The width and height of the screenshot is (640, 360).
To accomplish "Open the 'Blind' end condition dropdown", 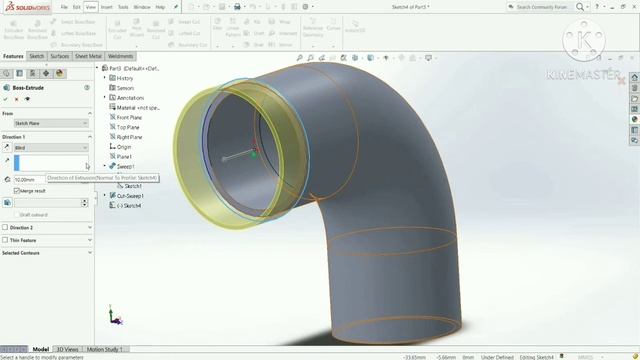I will pyautogui.click(x=51, y=147).
